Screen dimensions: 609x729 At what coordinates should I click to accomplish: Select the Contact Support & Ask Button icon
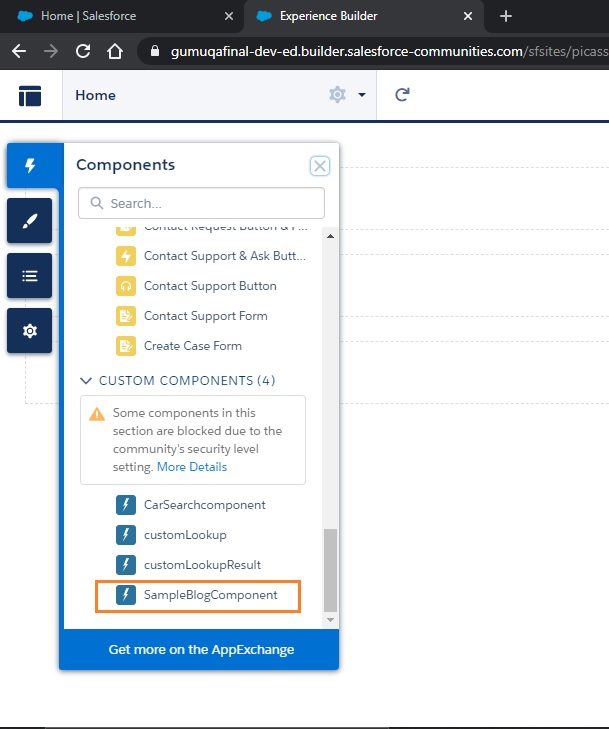point(126,256)
